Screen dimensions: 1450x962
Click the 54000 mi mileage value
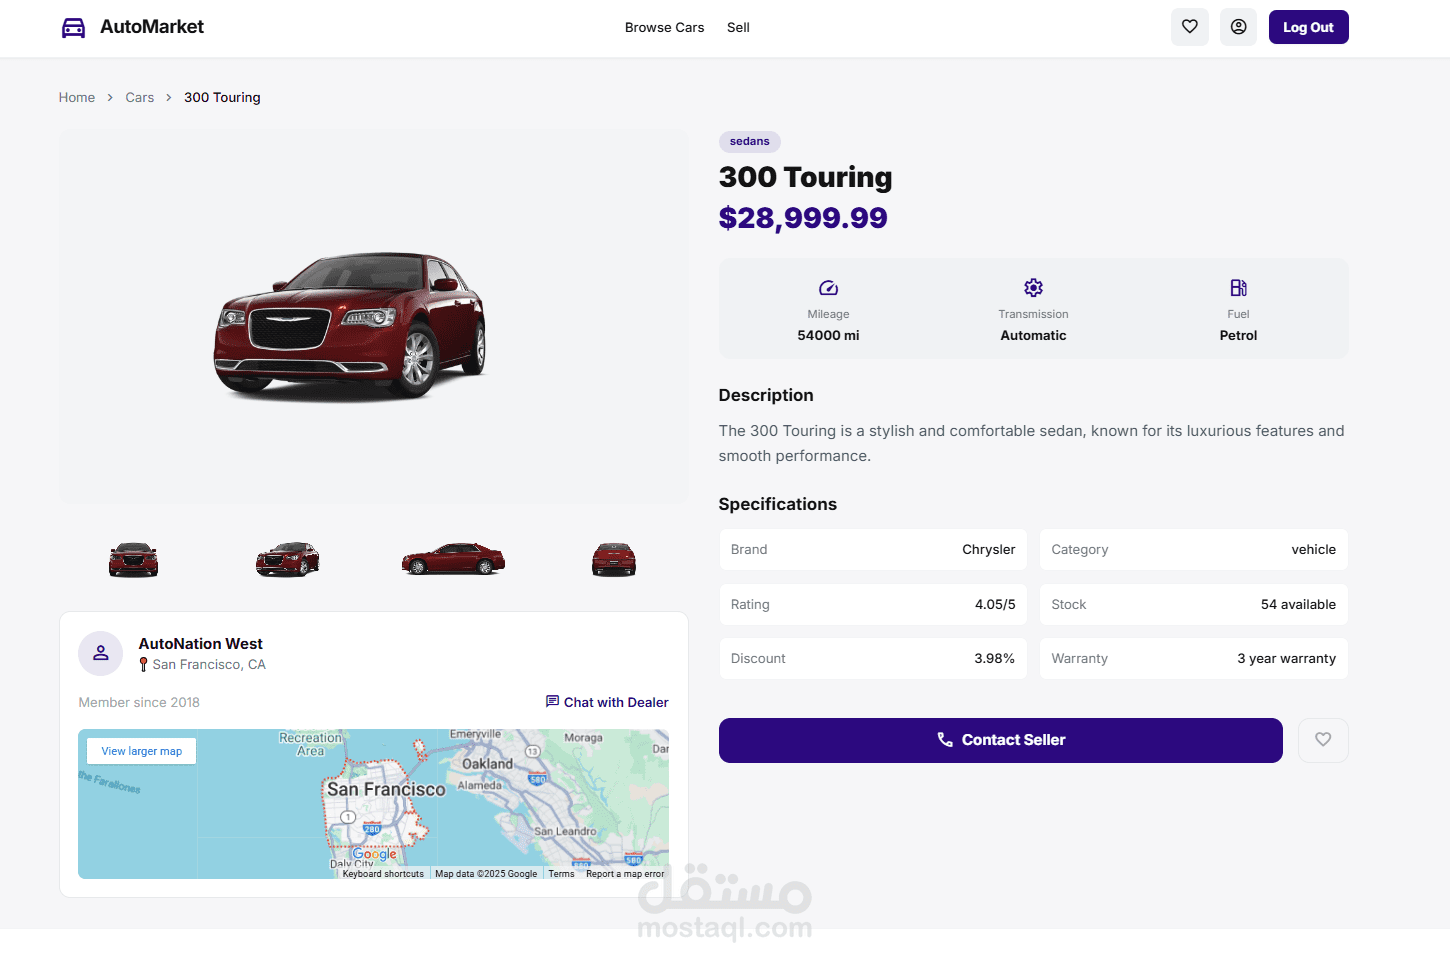click(828, 335)
